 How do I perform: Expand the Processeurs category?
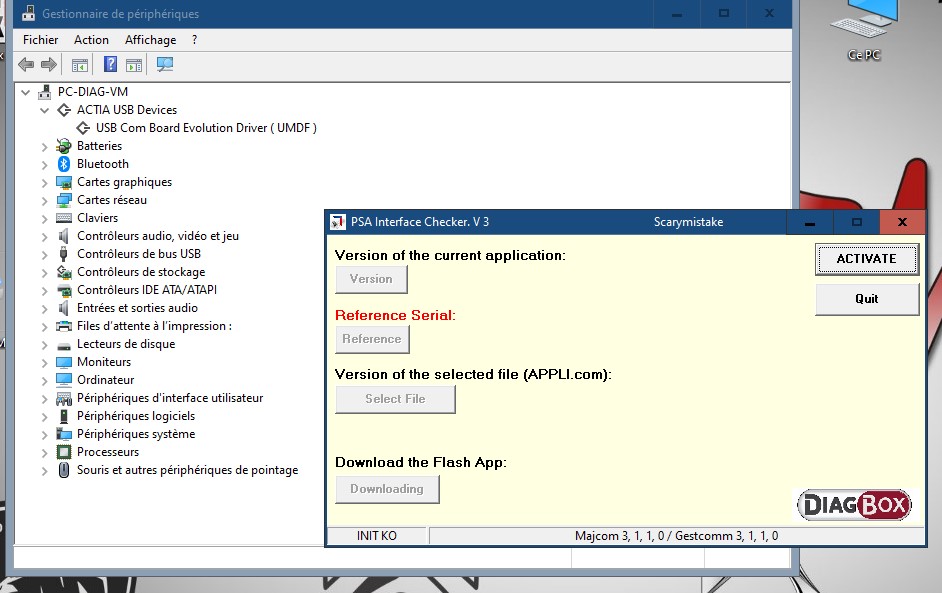44,452
